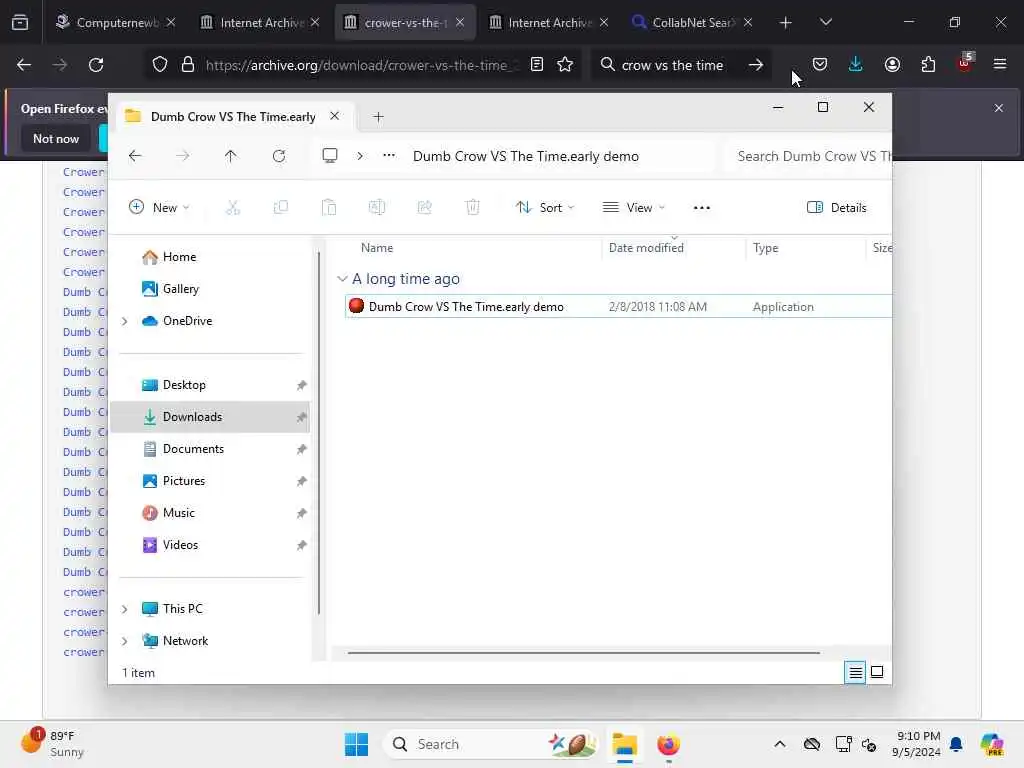Screen dimensions: 1024x768
Task: Sort by Date modified column
Action: point(646,248)
